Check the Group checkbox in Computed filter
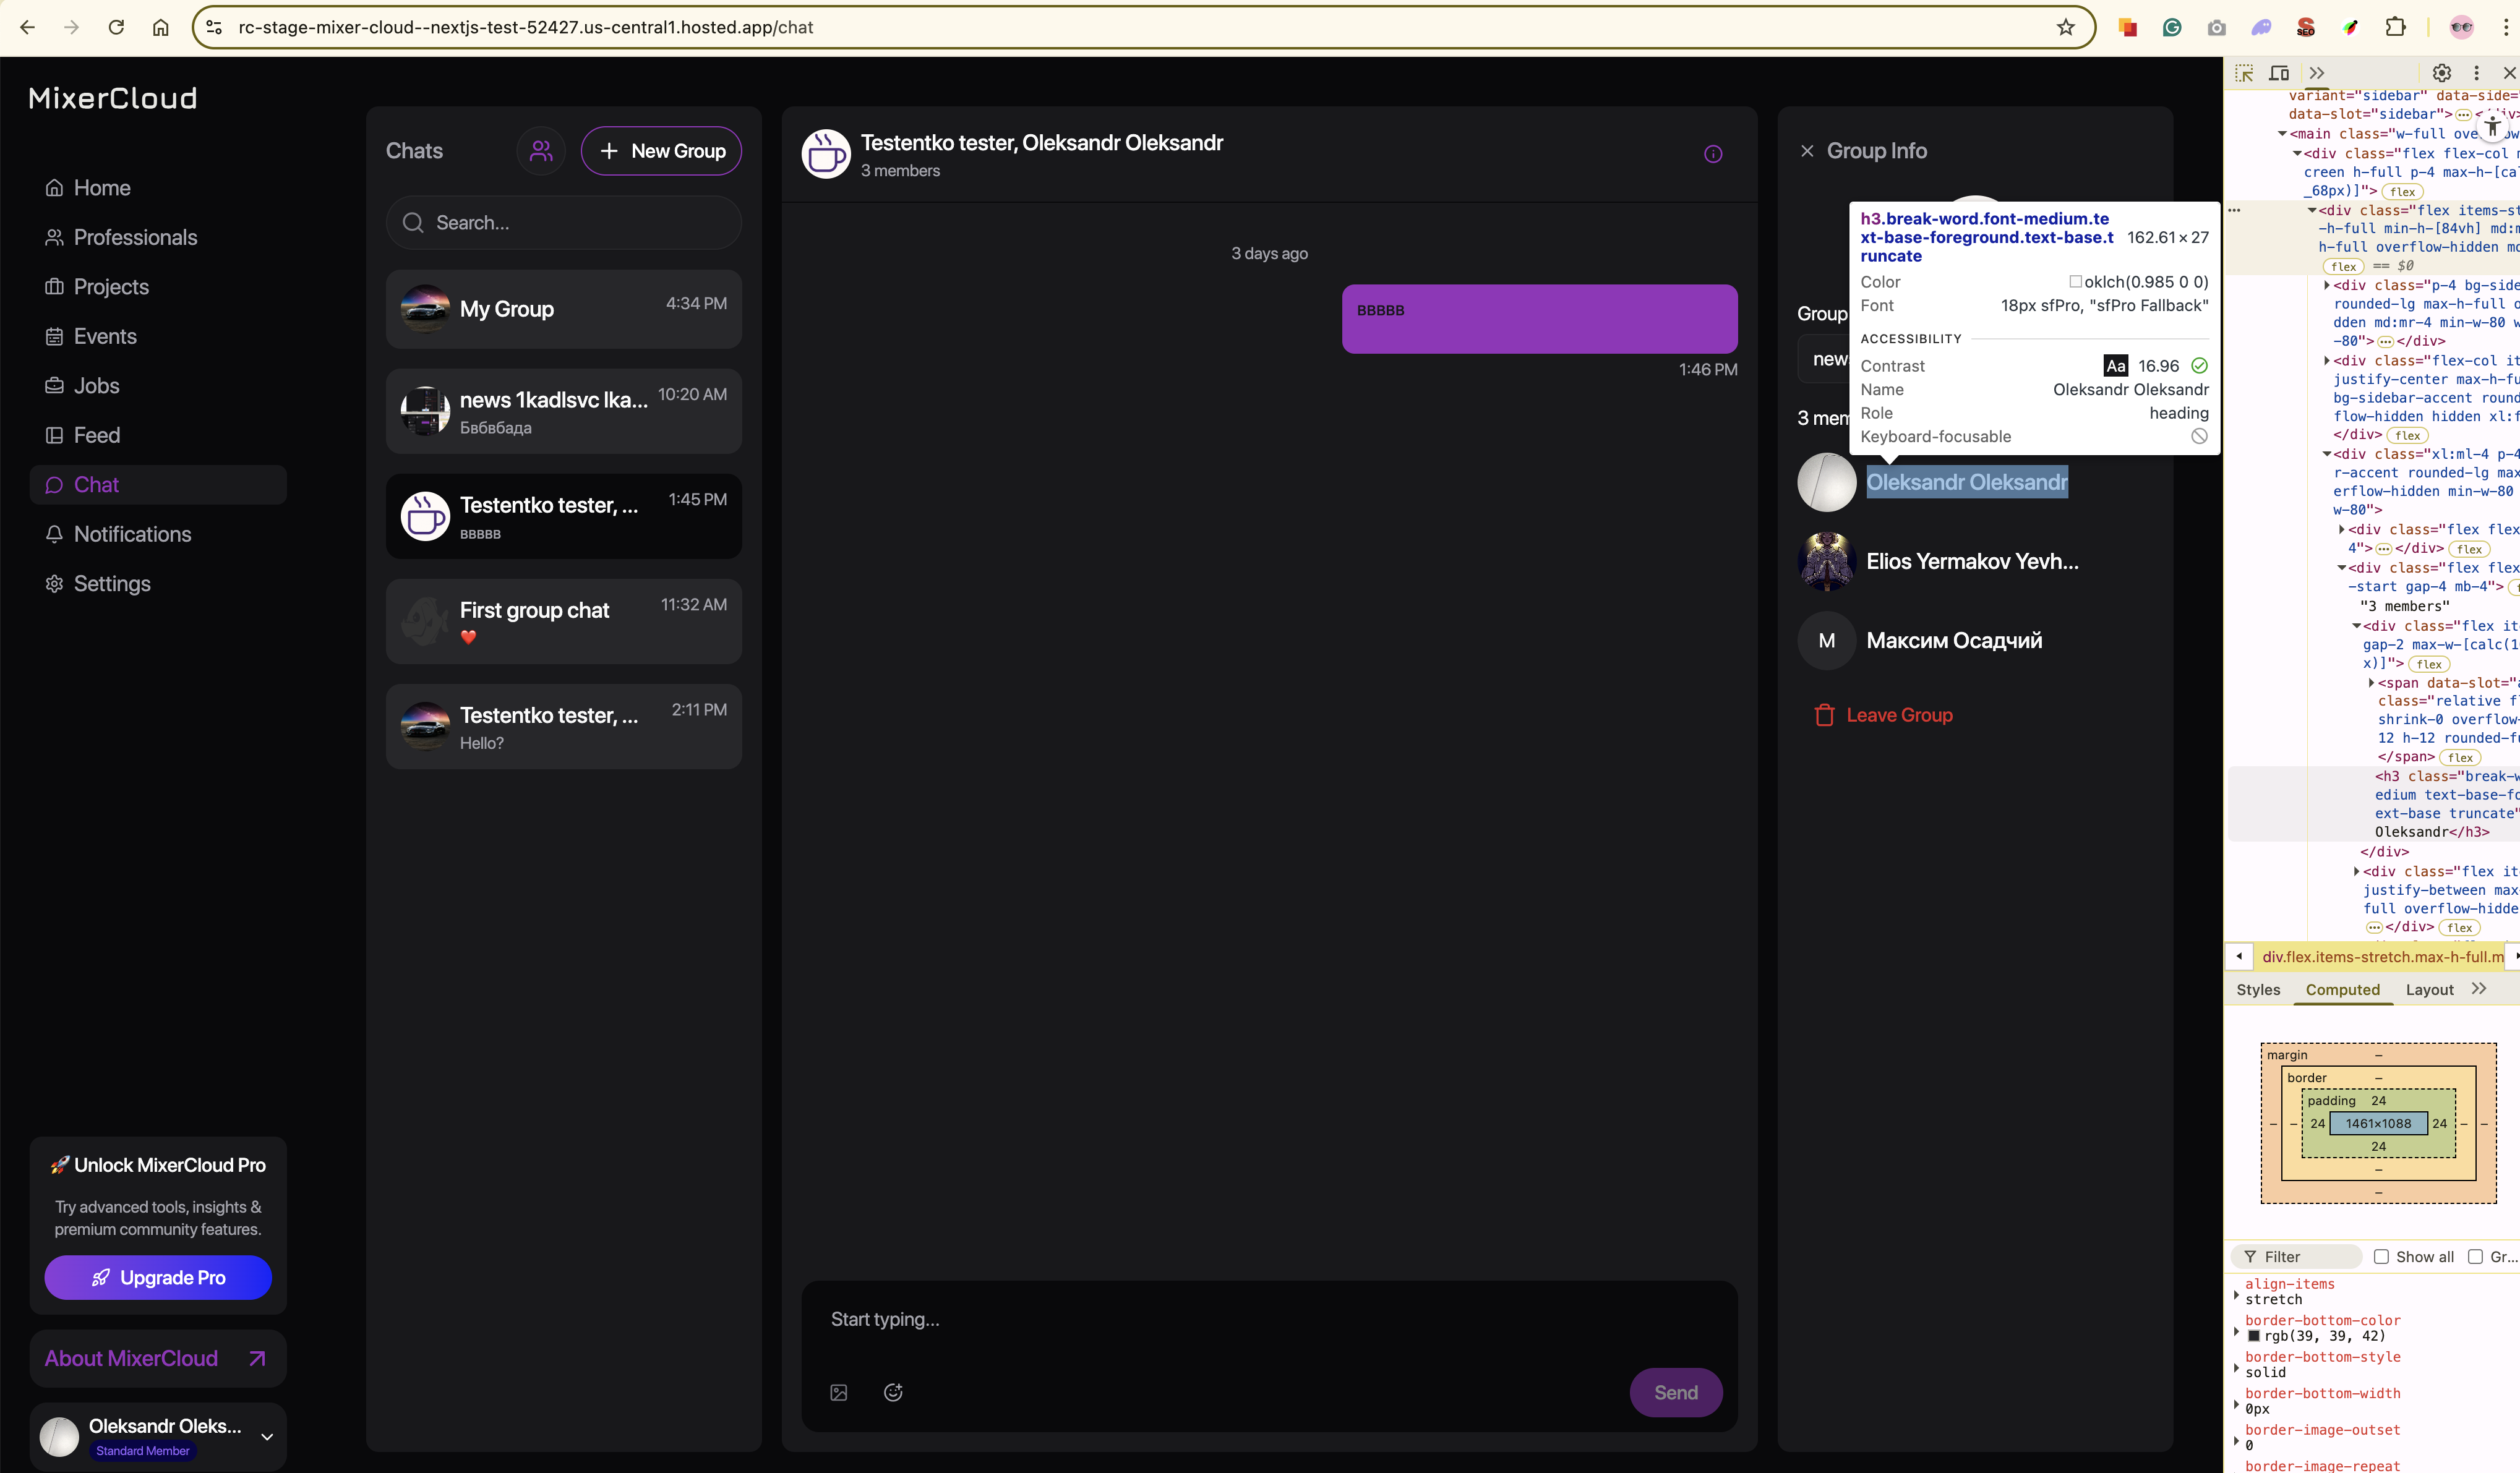Image resolution: width=2520 pixels, height=1473 pixels. [x=2475, y=1257]
